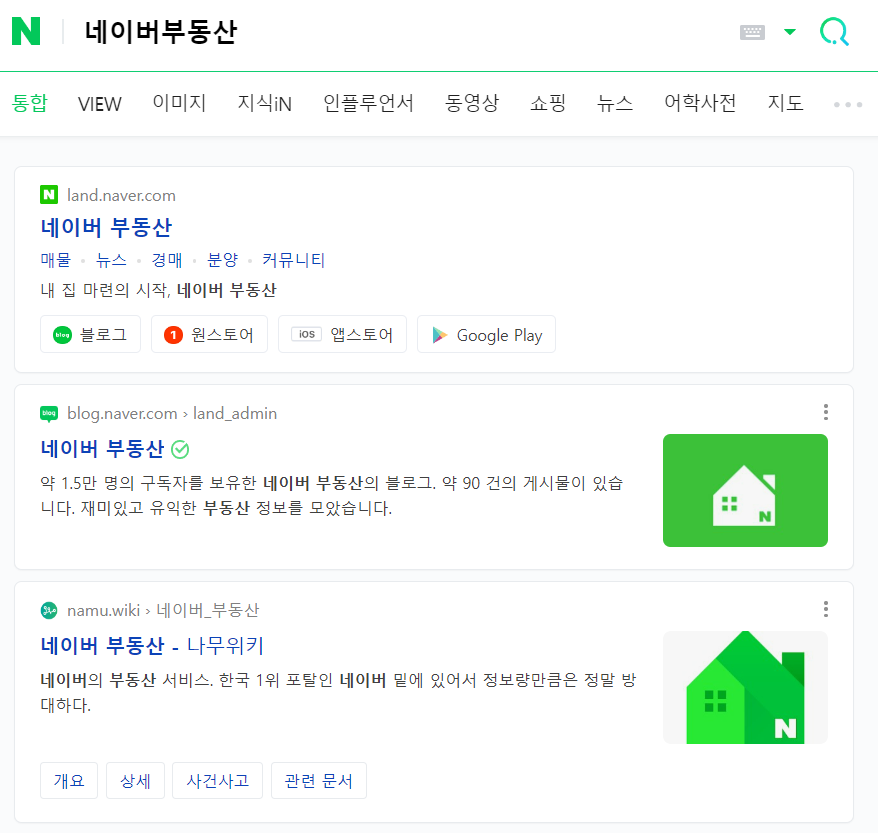This screenshot has width=878, height=833.
Task: Click the verified checkmark badge beside 네이버 부동산
Action: click(x=180, y=450)
